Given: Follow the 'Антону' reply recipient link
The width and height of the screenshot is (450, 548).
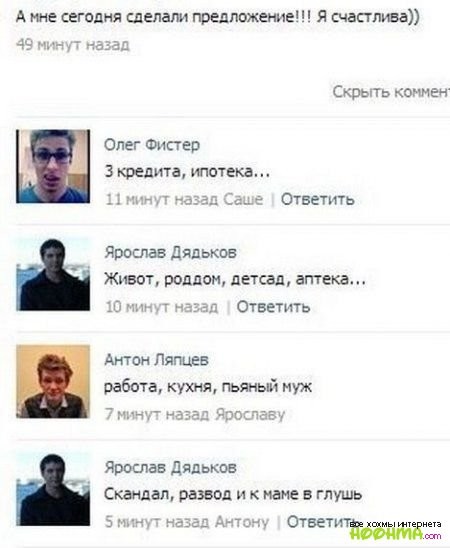Looking at the screenshot, I should (x=242, y=522).
